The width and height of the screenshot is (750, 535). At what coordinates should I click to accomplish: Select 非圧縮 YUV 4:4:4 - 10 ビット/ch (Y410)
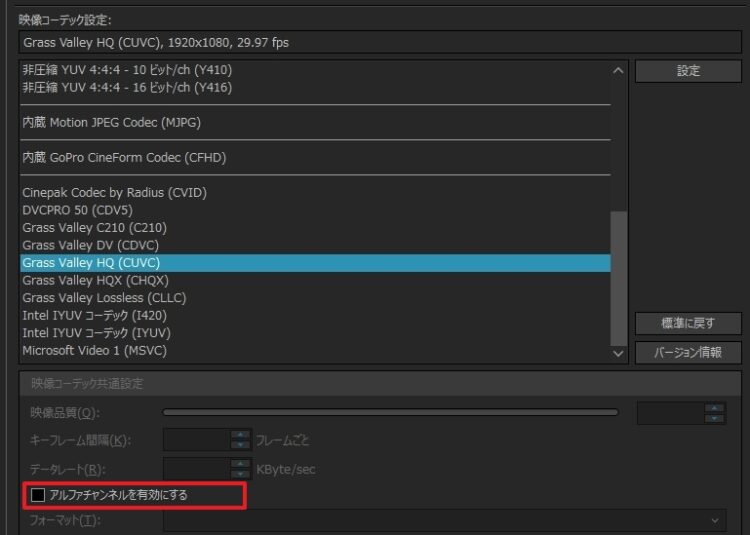coord(315,70)
